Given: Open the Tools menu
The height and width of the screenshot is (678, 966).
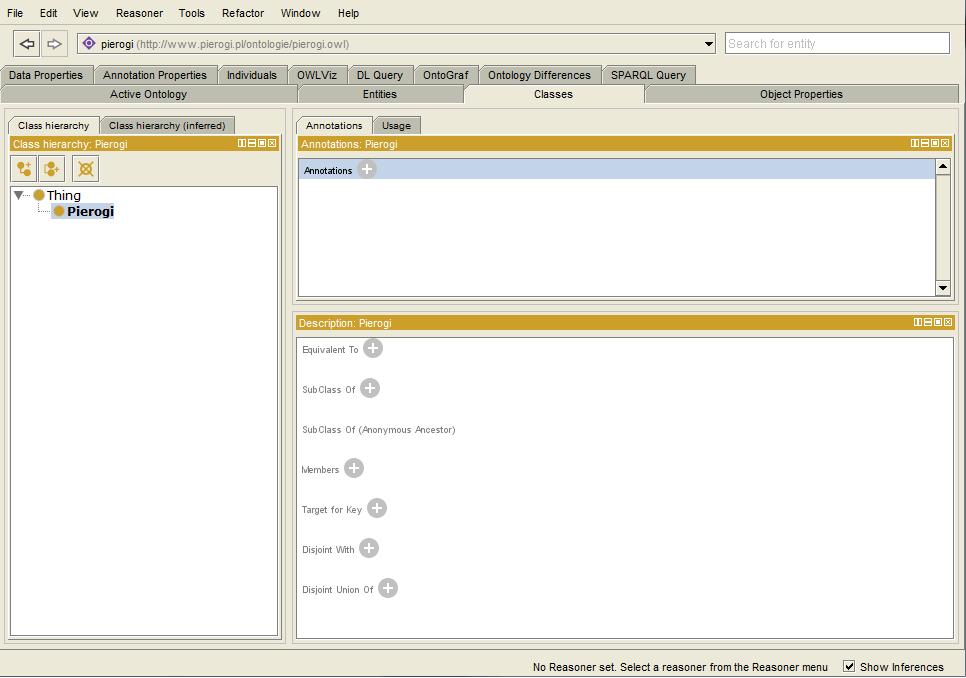Looking at the screenshot, I should [192, 13].
